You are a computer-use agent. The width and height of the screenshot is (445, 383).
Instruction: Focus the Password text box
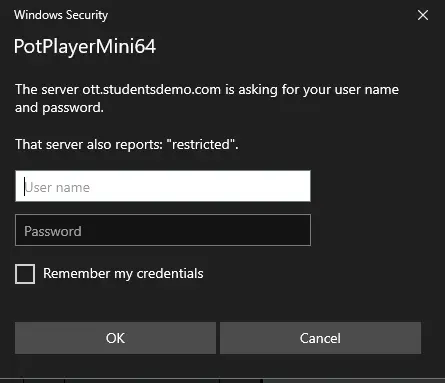pyautogui.click(x=163, y=230)
